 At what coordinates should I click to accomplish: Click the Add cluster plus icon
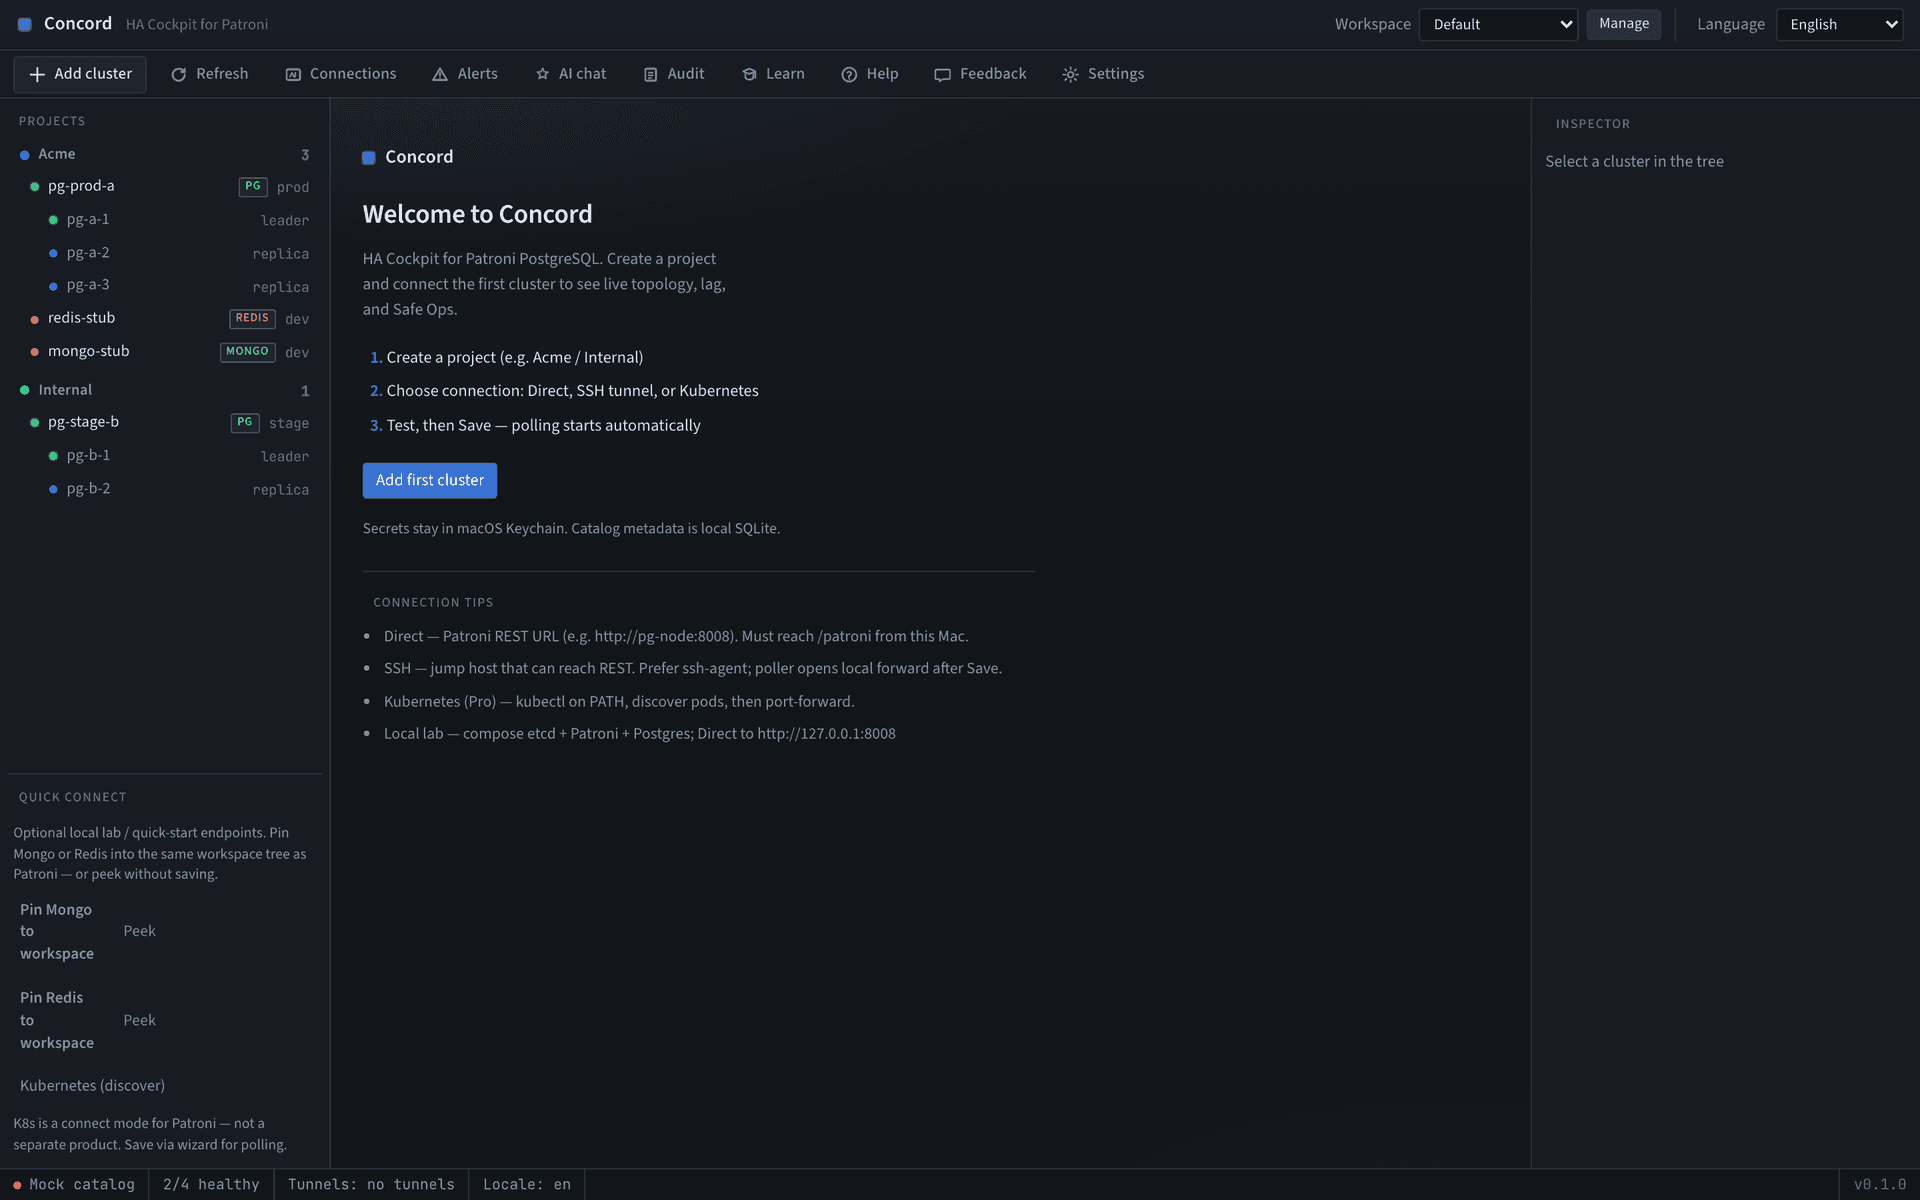point(37,75)
